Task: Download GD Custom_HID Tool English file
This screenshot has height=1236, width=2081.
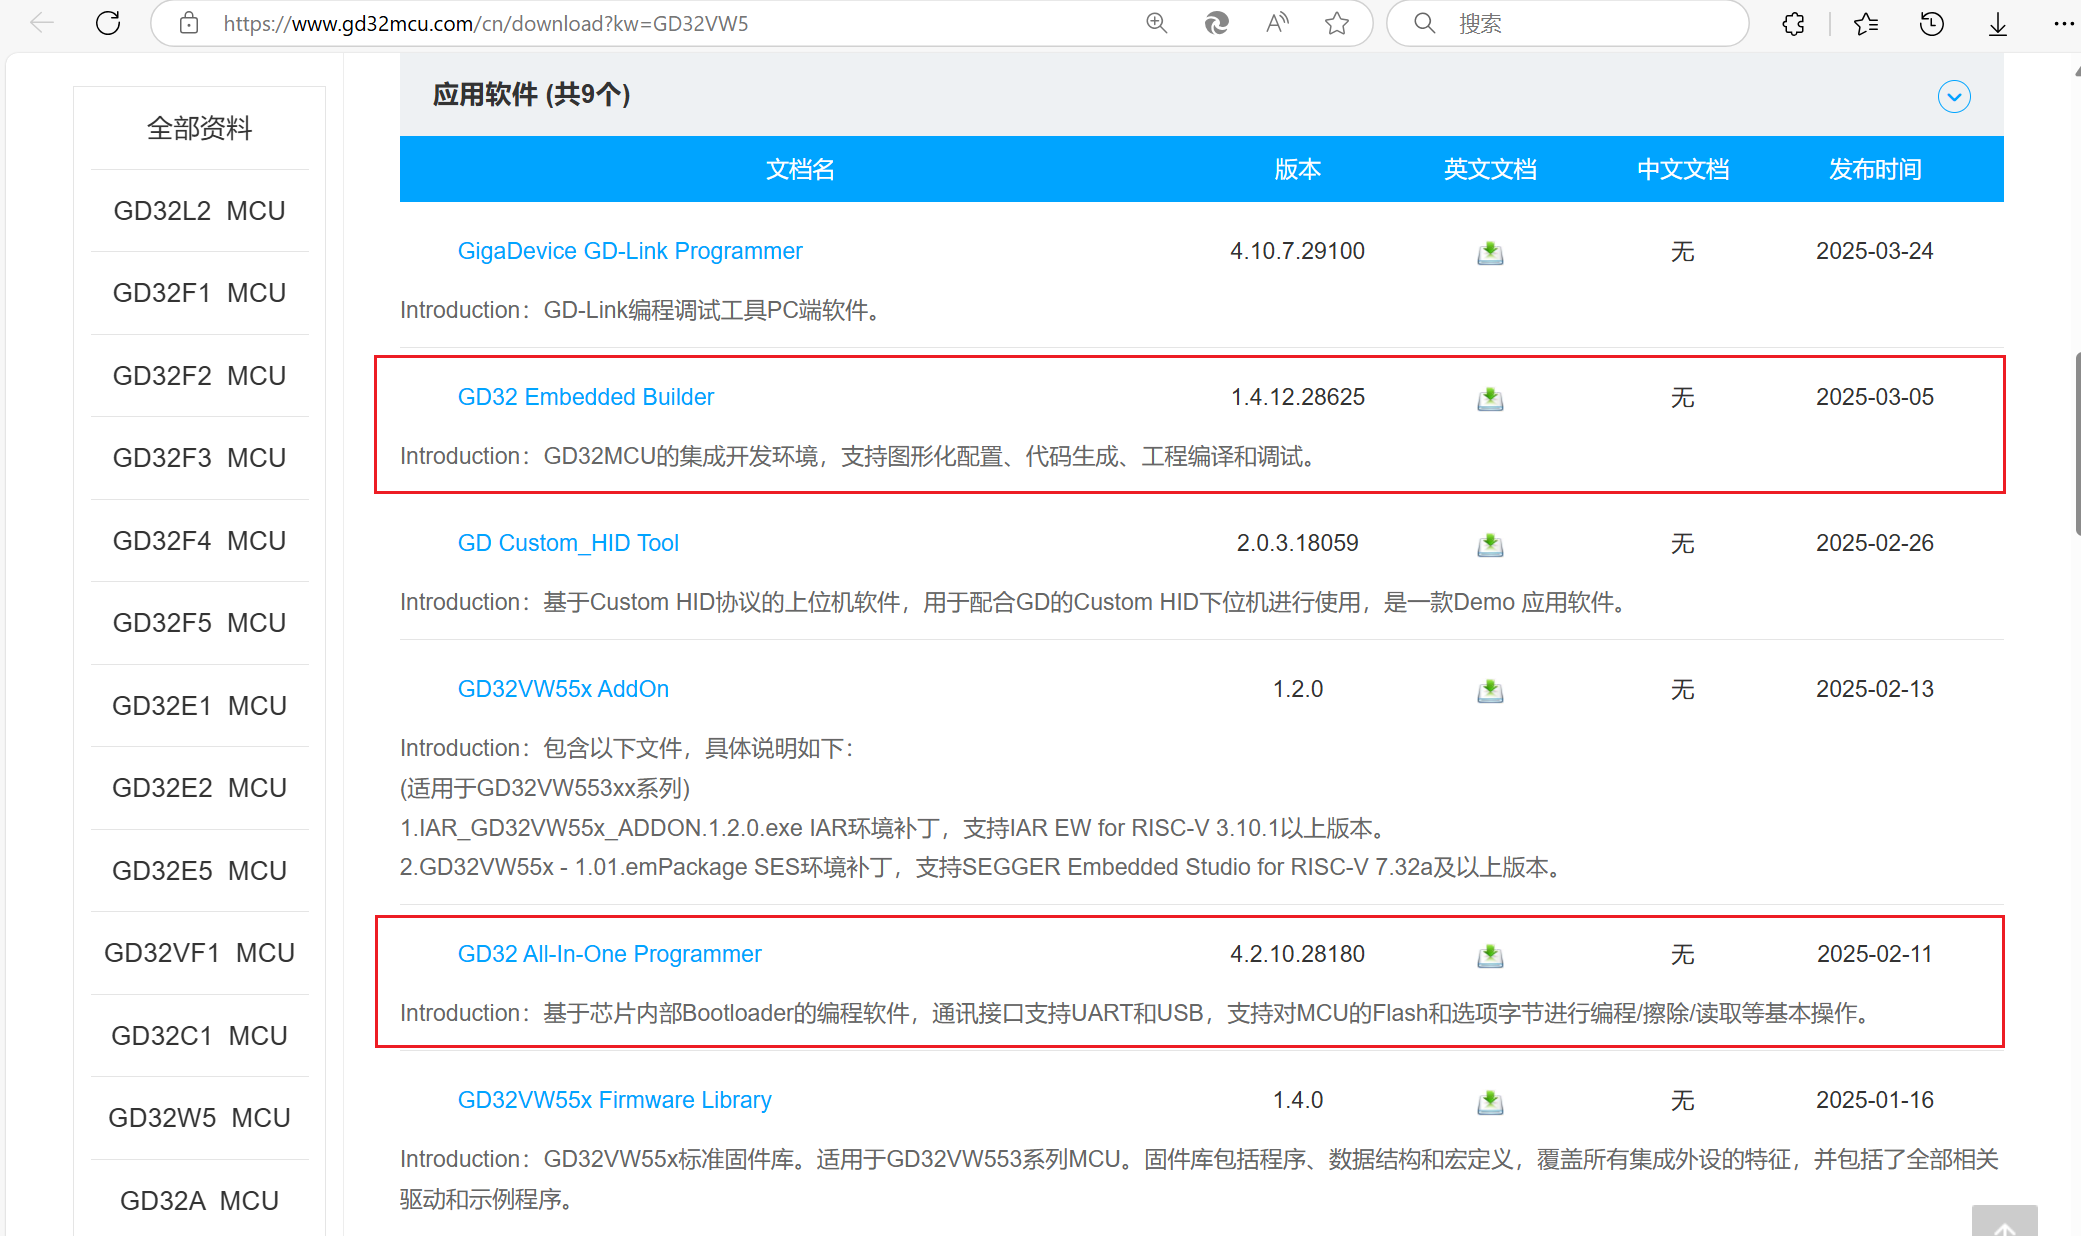Action: tap(1490, 544)
